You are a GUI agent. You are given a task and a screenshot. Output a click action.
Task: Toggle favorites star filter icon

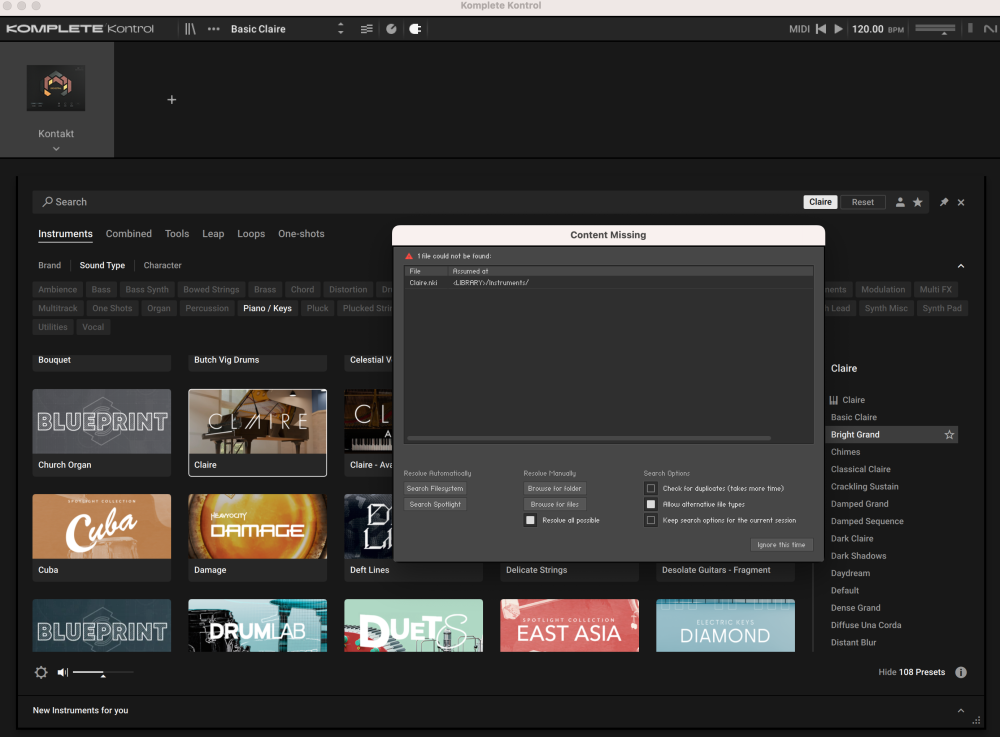918,202
